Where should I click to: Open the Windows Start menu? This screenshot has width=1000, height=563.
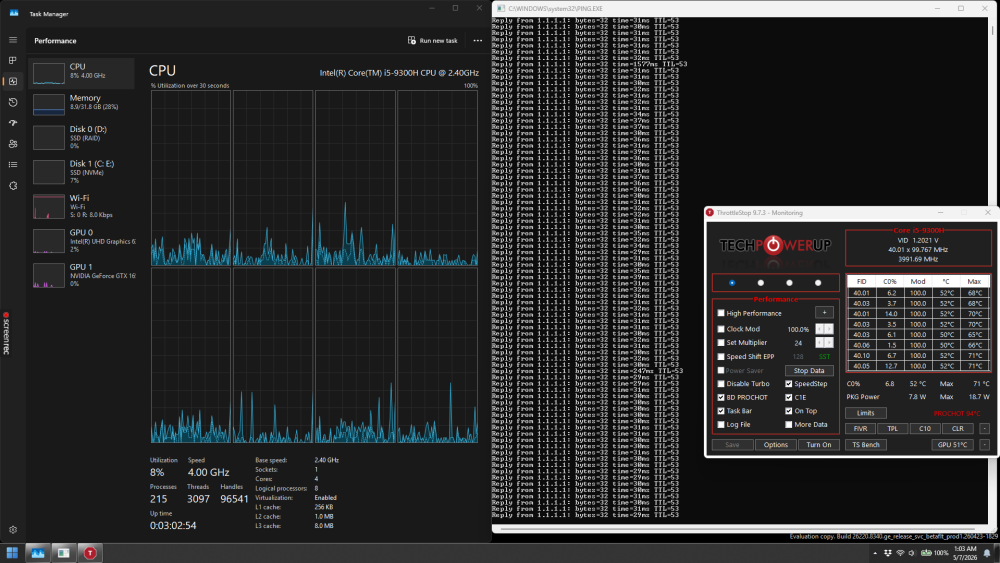(12, 553)
